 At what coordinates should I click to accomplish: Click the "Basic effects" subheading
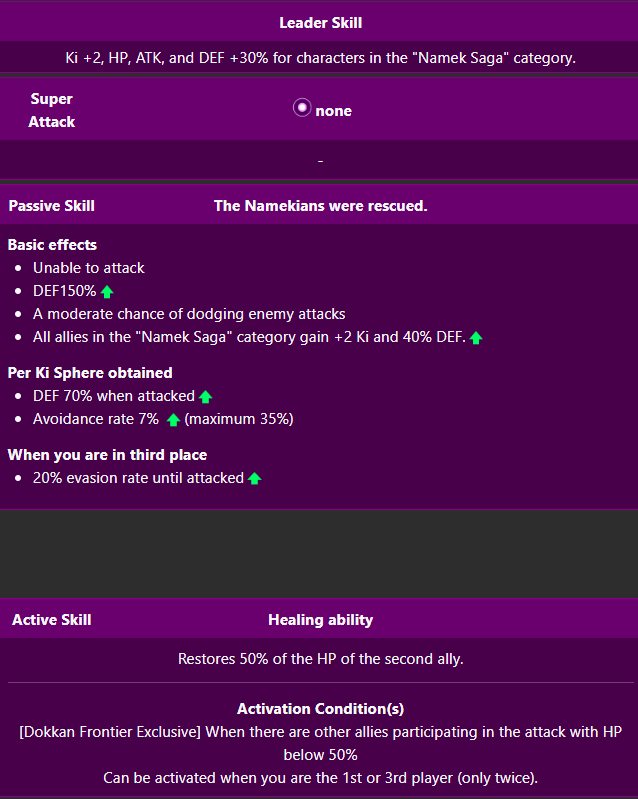(52, 245)
